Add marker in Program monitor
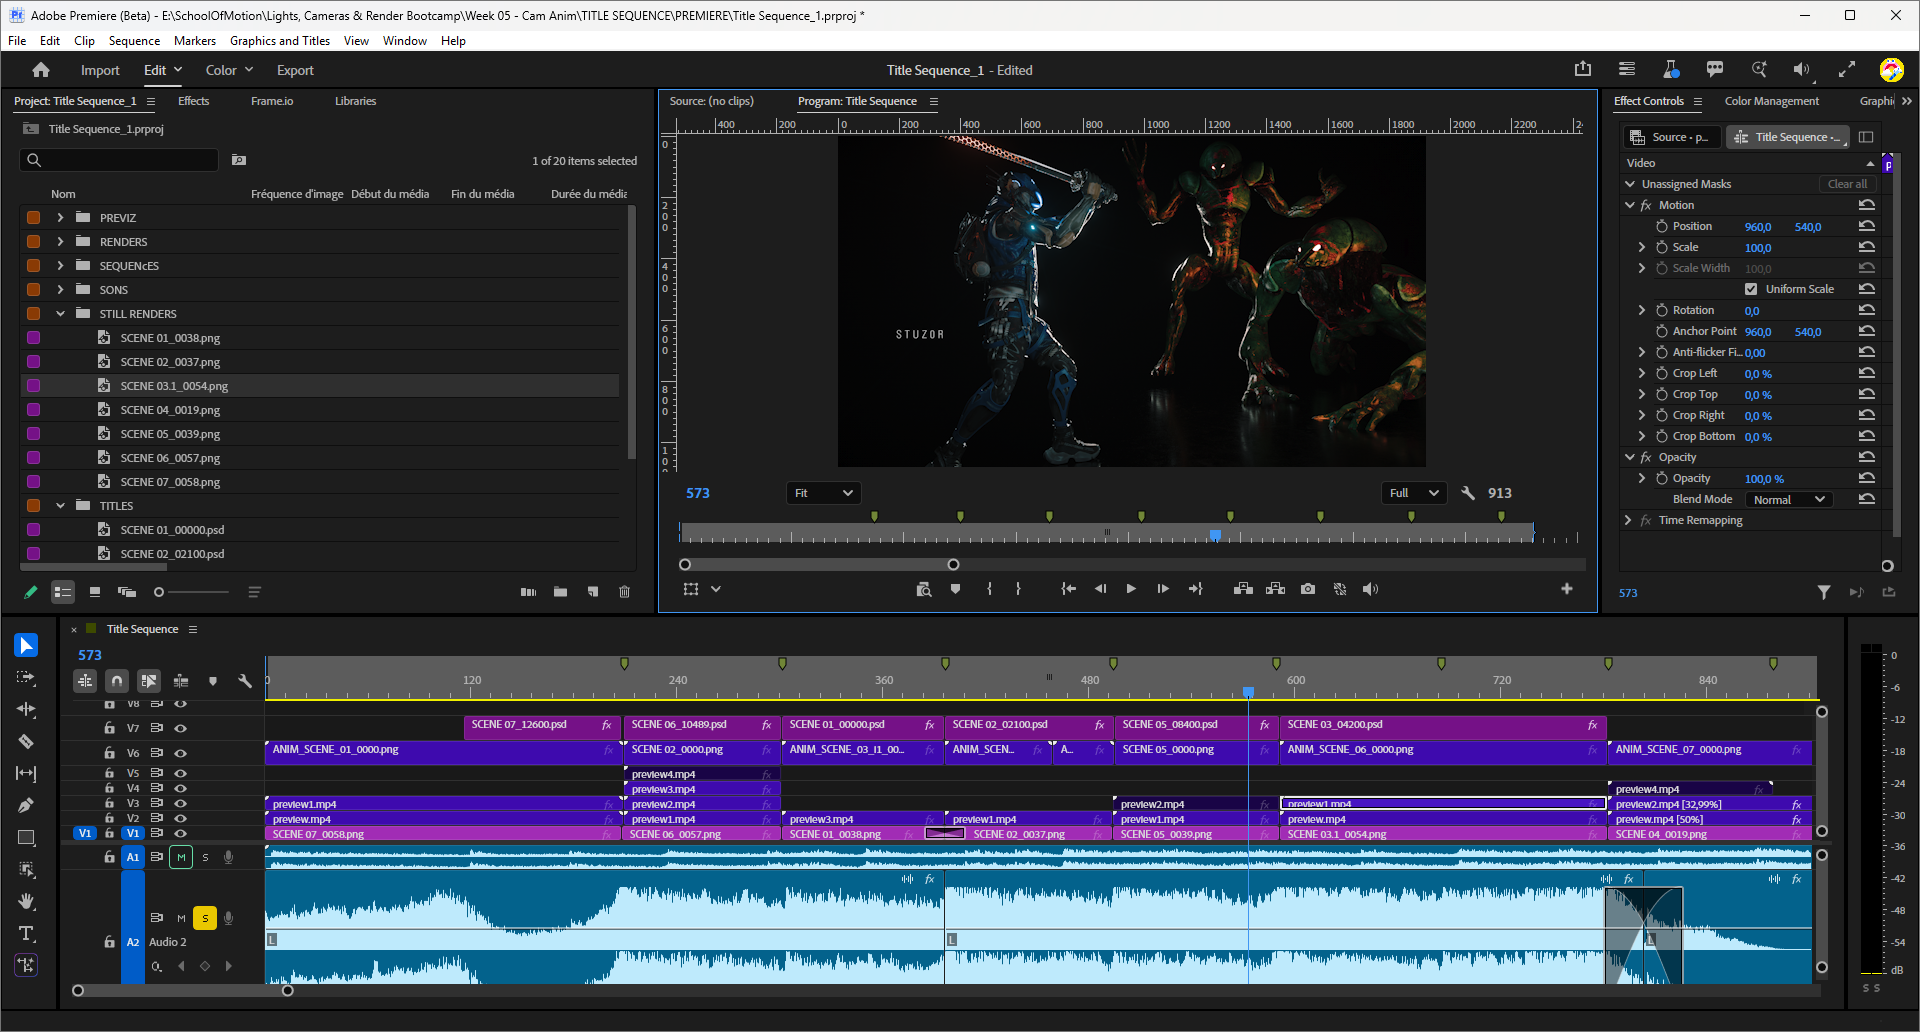The image size is (1920, 1032). 955,589
